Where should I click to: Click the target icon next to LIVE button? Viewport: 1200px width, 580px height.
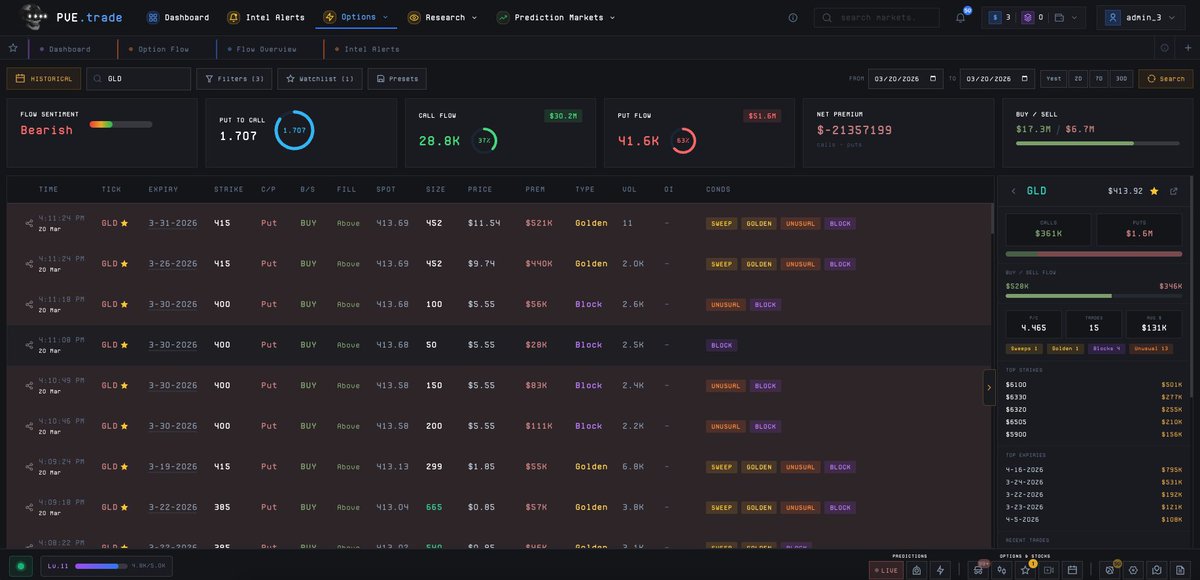click(x=916, y=569)
